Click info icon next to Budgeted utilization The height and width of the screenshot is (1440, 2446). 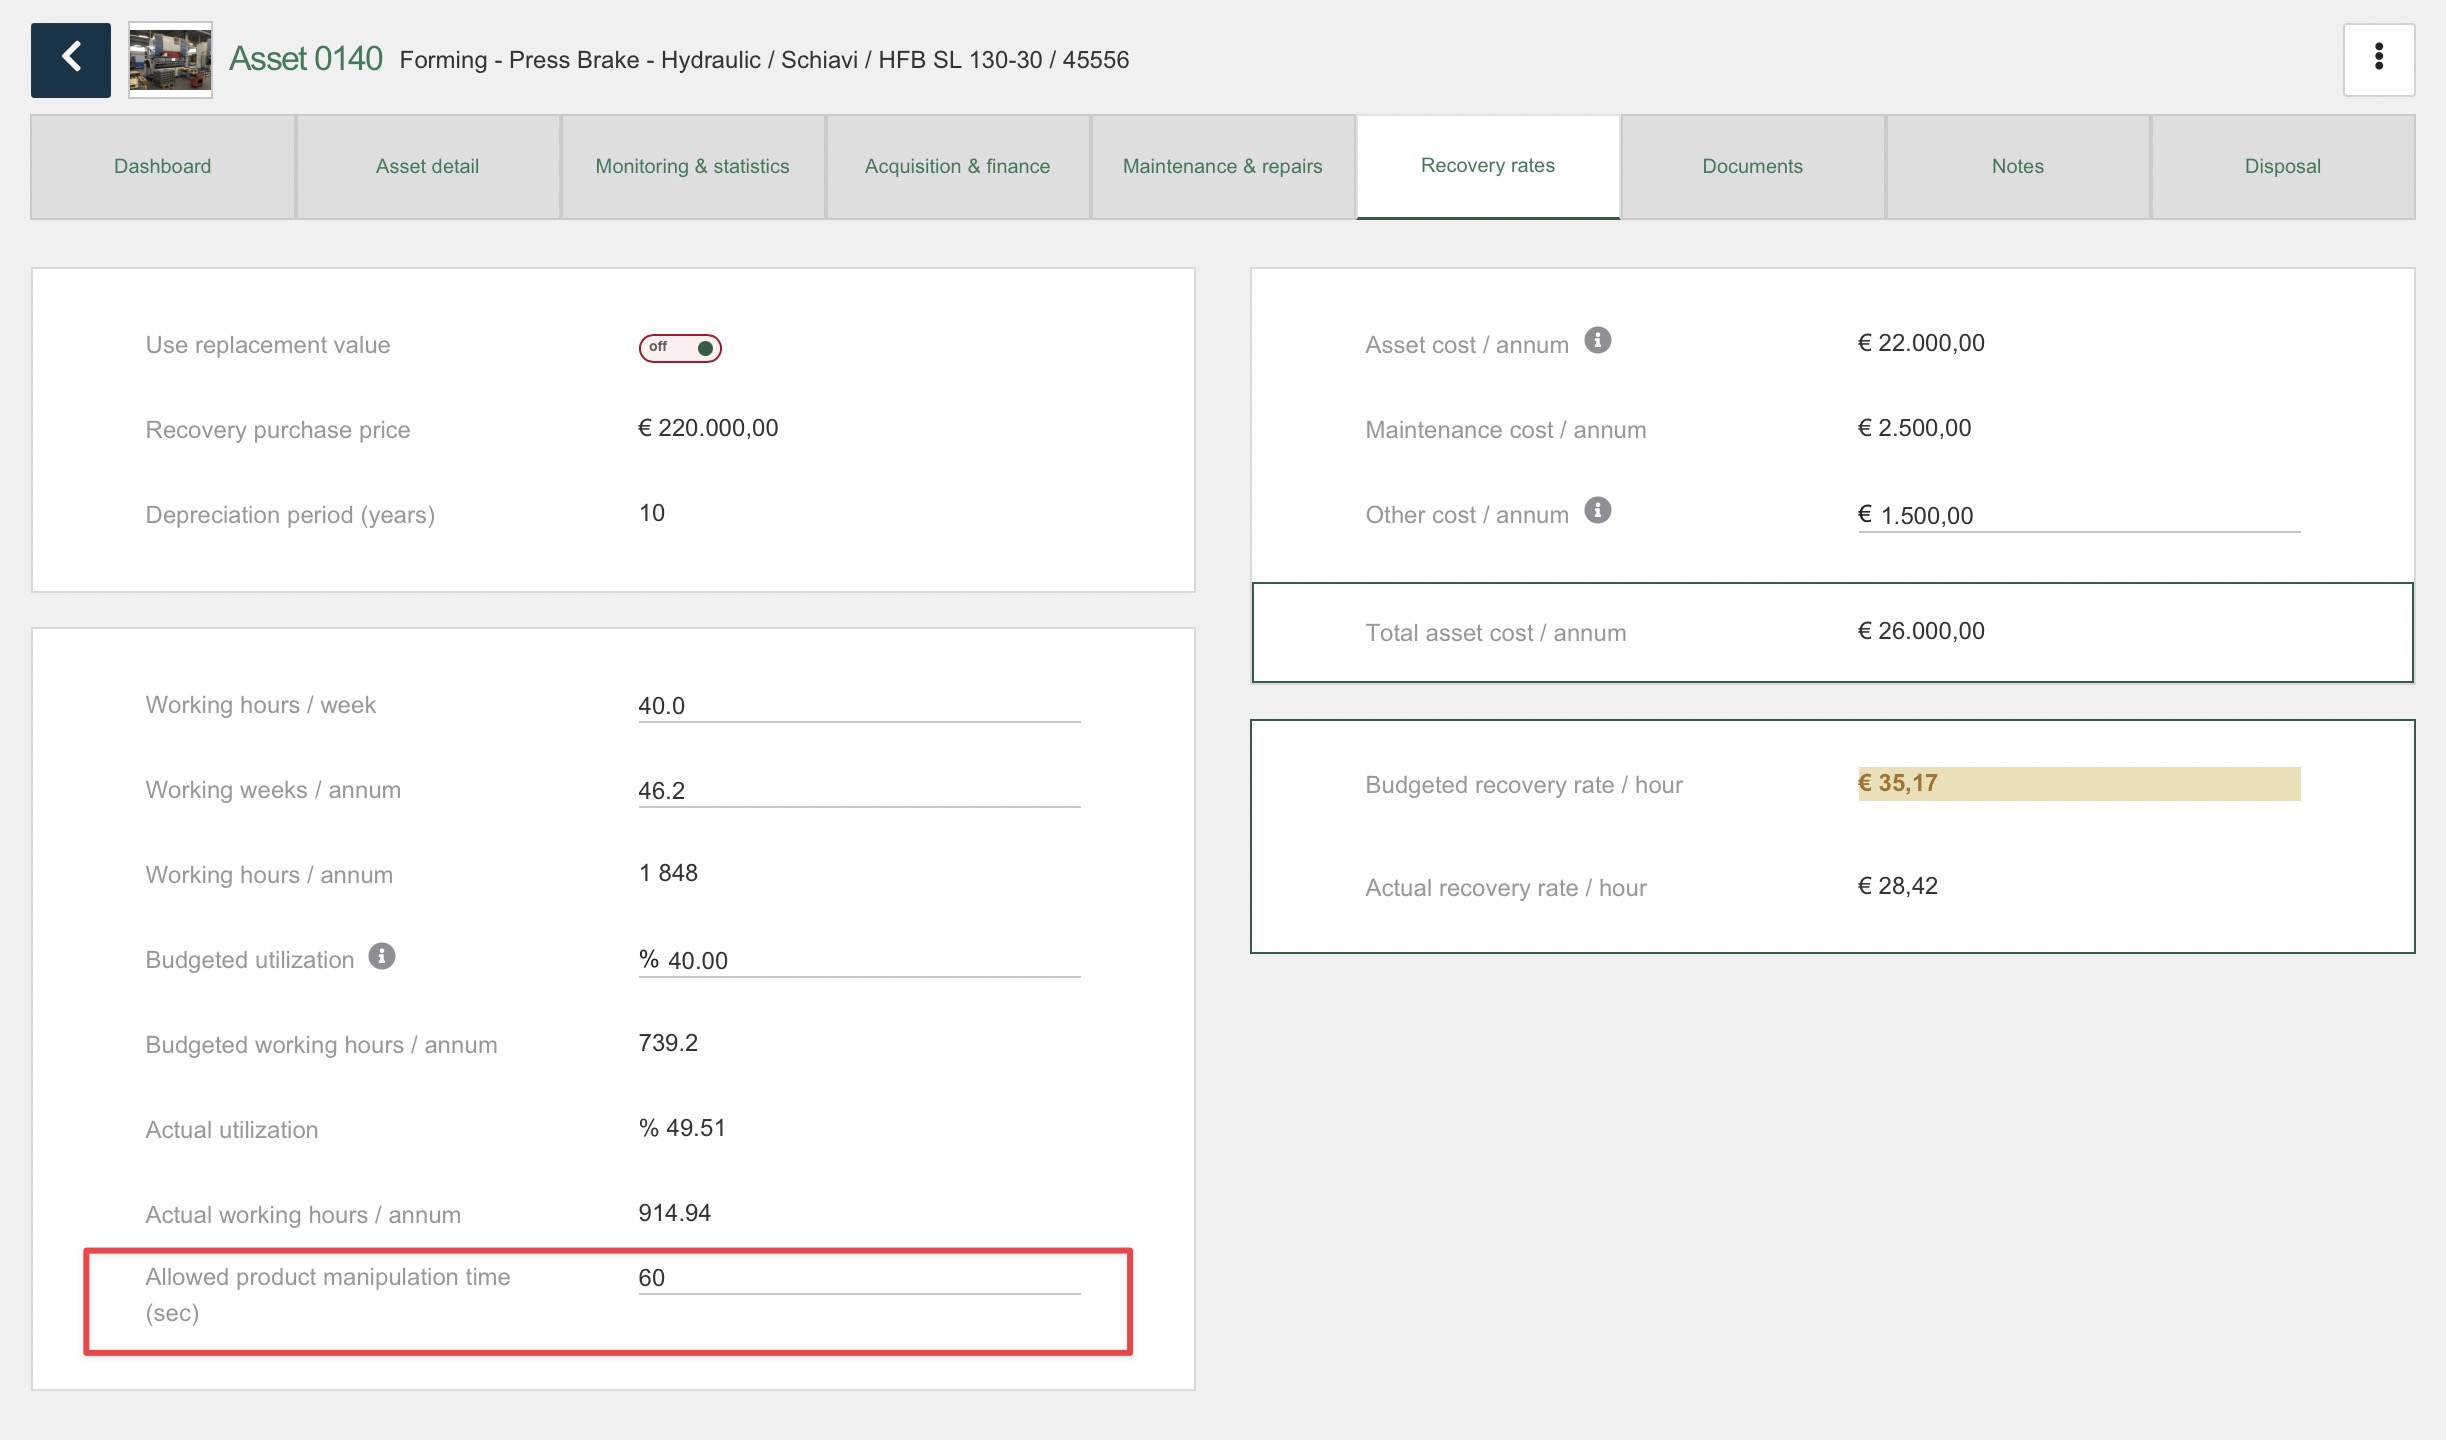coord(381,957)
